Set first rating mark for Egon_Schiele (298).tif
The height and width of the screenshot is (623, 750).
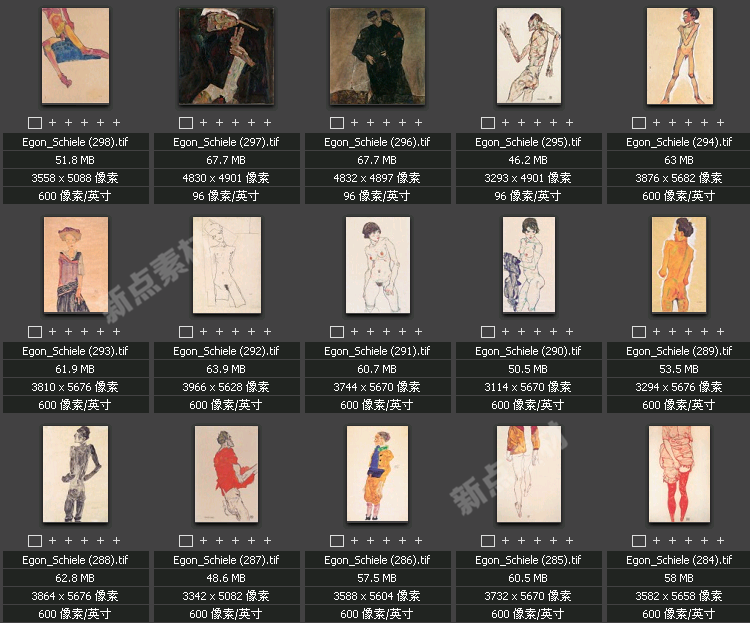pos(53,122)
